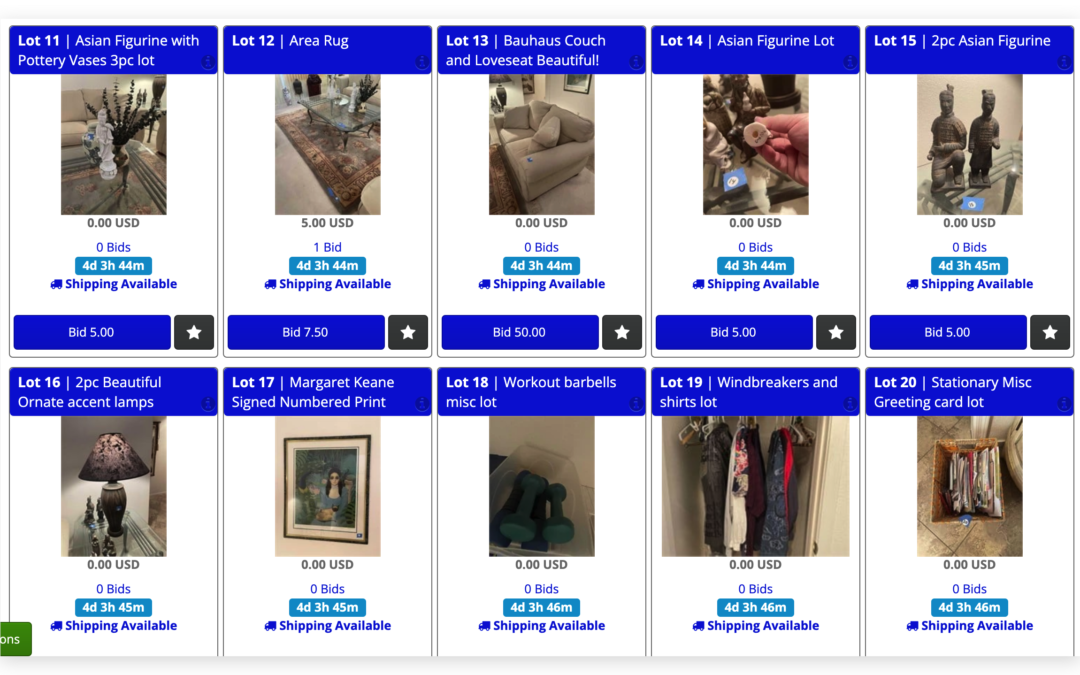The height and width of the screenshot is (675, 1080).
Task: Open the Lot 17 Margaret Keane title
Action: point(313,392)
